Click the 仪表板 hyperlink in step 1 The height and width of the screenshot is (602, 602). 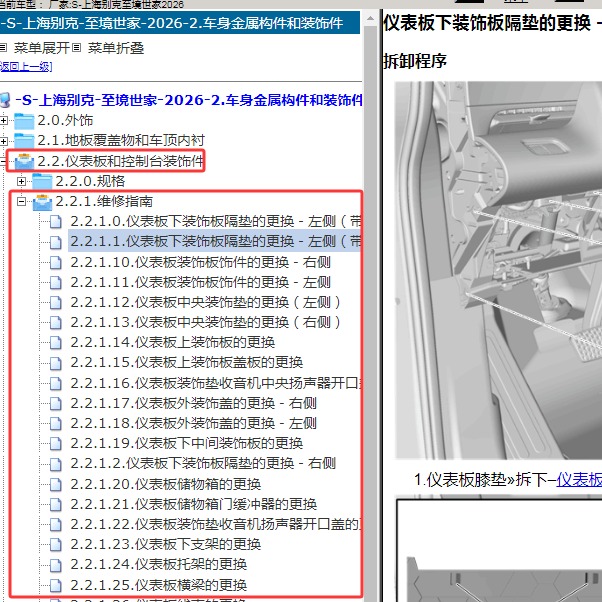(579, 480)
